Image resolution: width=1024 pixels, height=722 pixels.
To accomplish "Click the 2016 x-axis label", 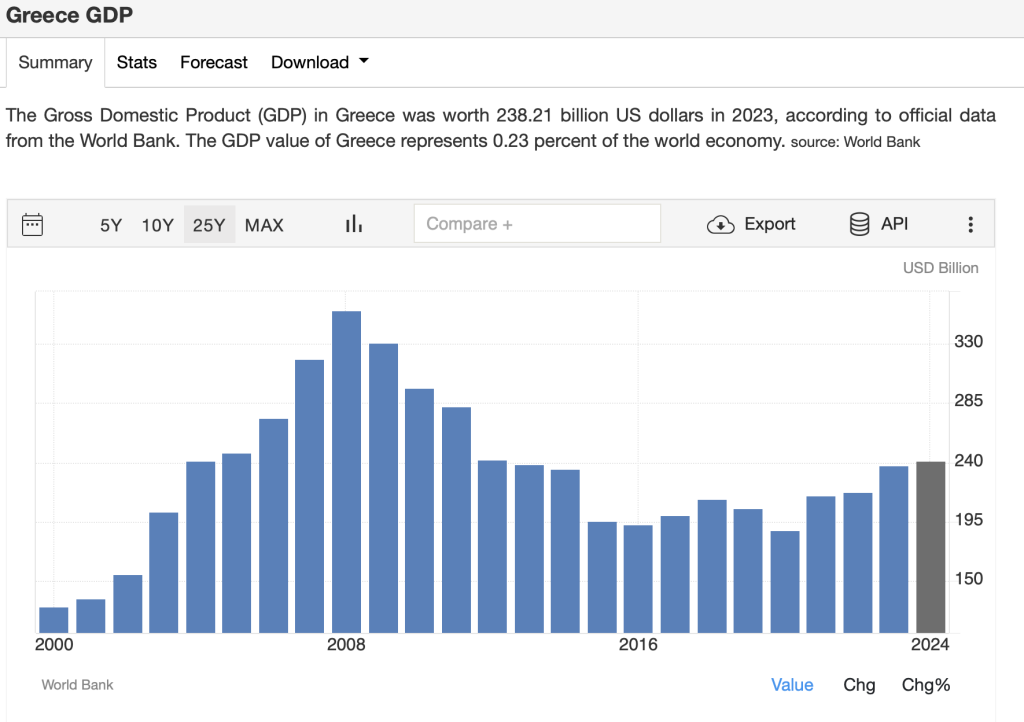I will (x=638, y=644).
